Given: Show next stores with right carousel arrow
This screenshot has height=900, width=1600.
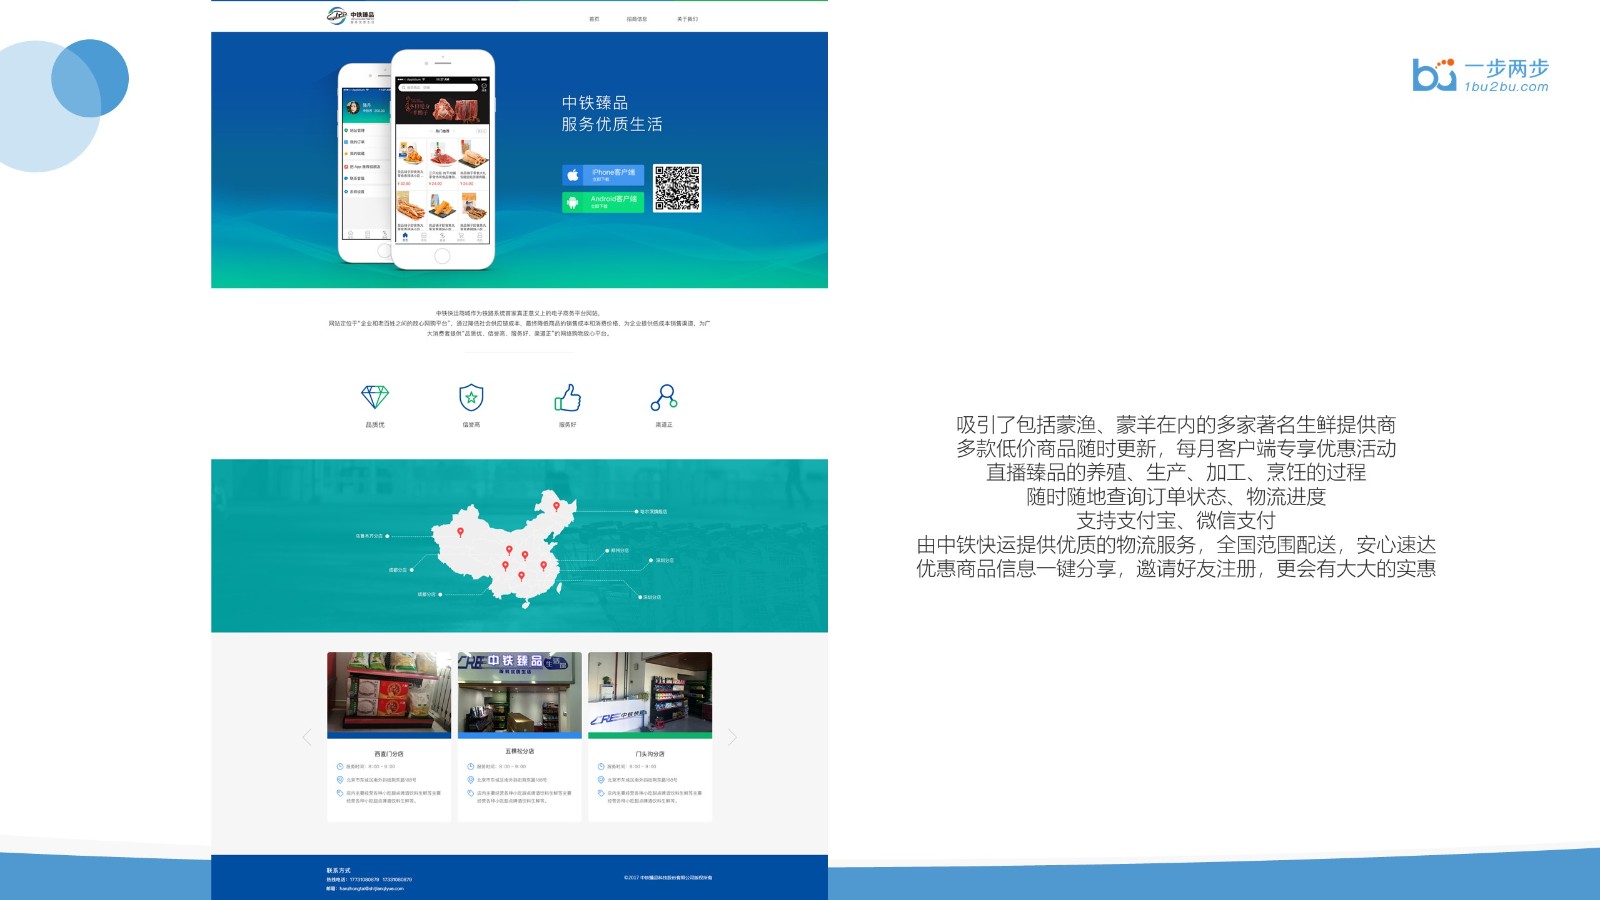Looking at the screenshot, I should point(732,737).
